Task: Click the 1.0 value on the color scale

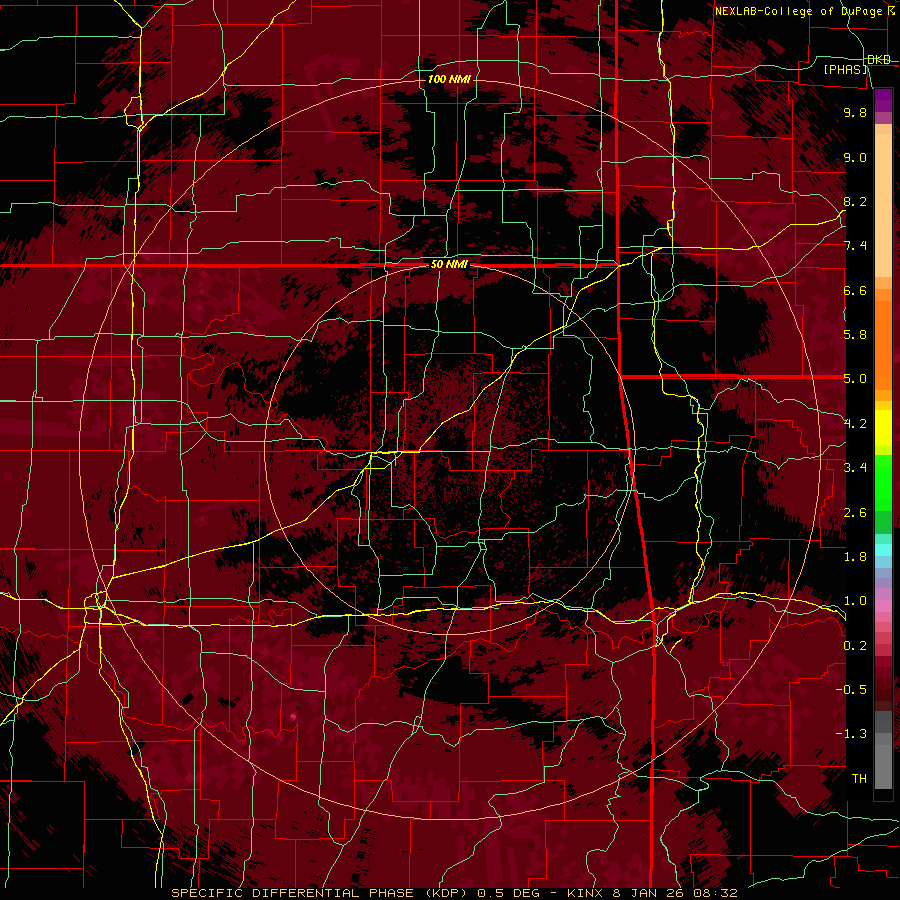Action: [855, 601]
